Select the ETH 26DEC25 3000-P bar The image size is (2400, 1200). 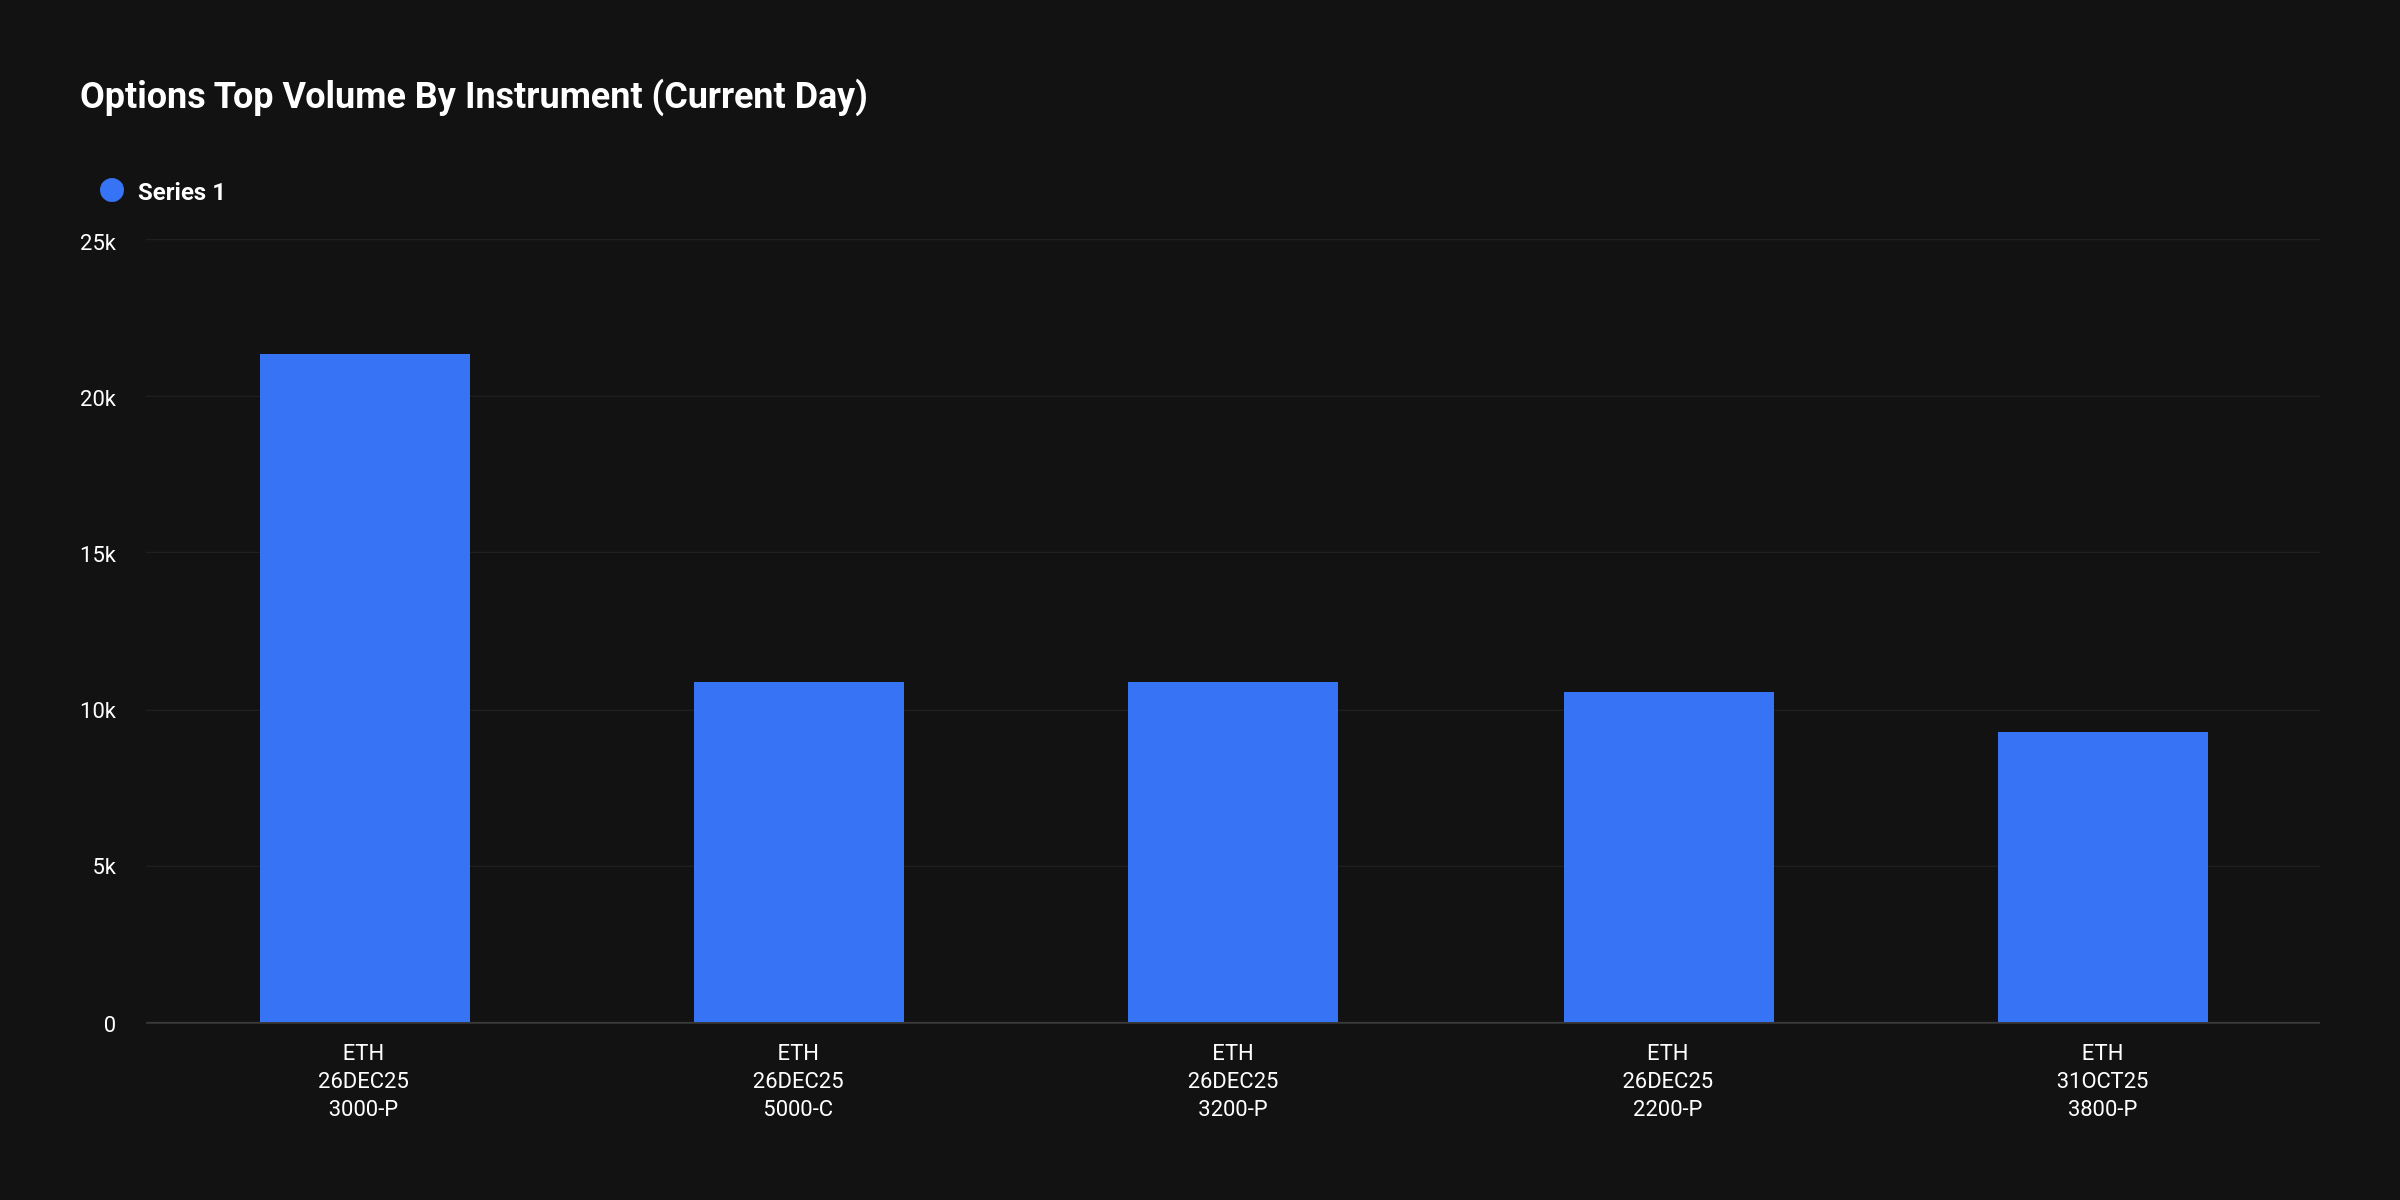(x=364, y=688)
